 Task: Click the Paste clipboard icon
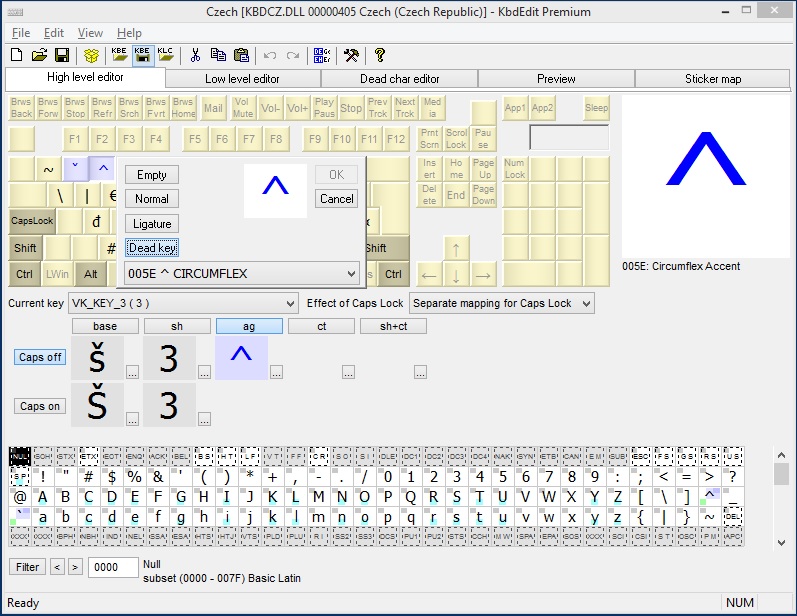(241, 55)
